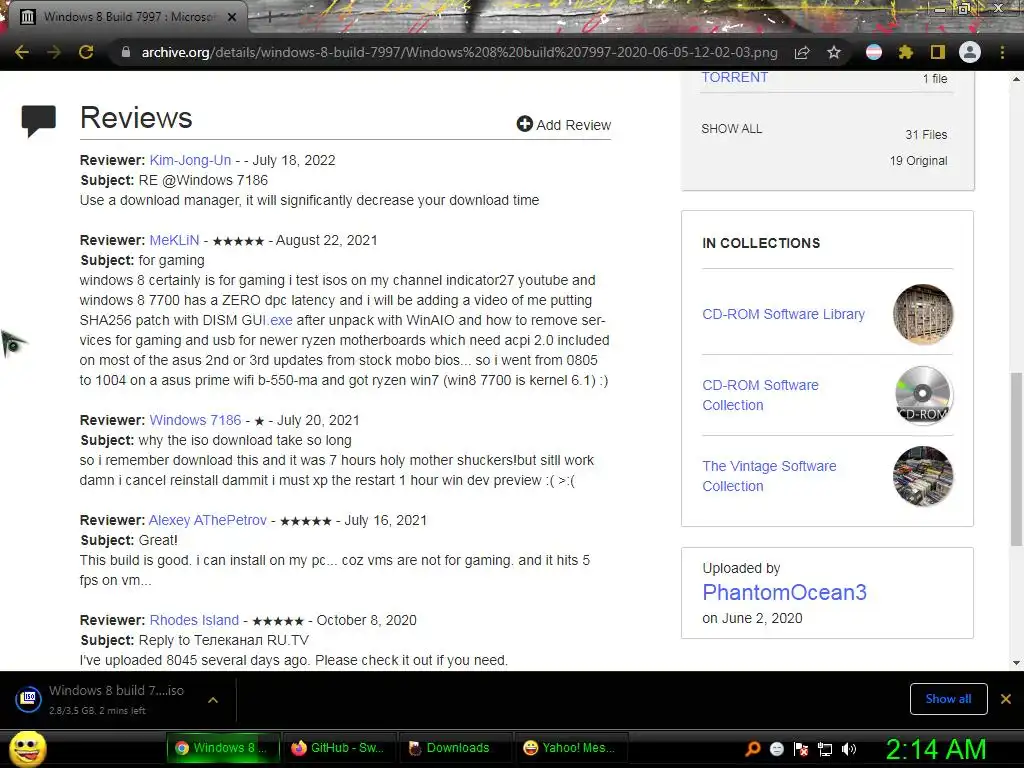Click the 19 Original count
The image size is (1024, 768).
tap(918, 161)
